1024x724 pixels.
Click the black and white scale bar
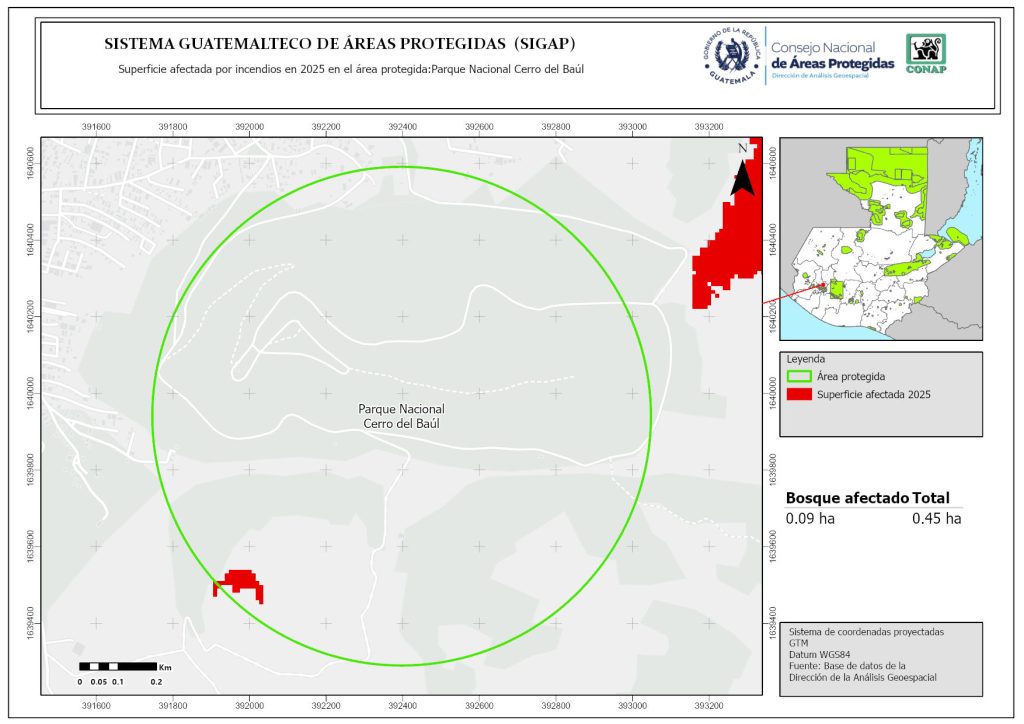click(x=118, y=666)
